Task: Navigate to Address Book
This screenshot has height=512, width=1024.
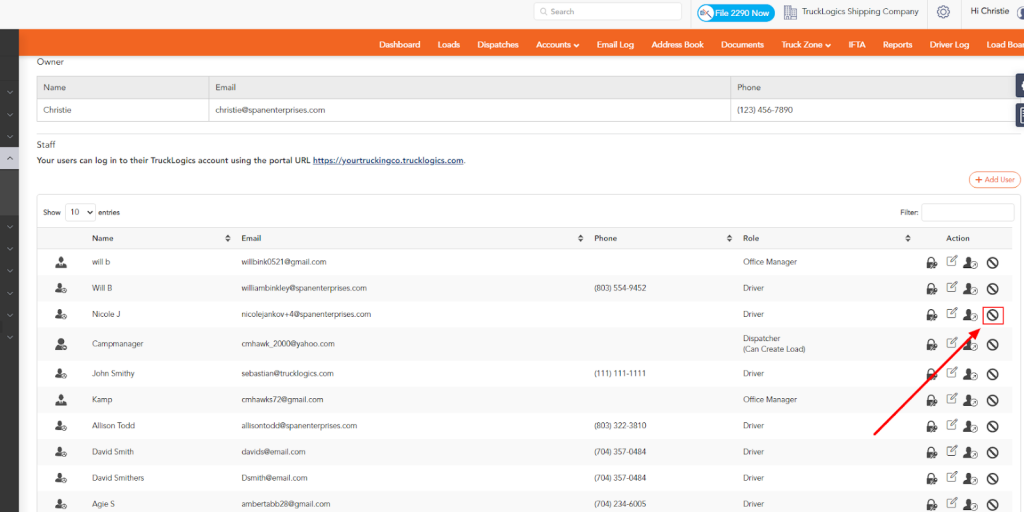Action: point(677,45)
